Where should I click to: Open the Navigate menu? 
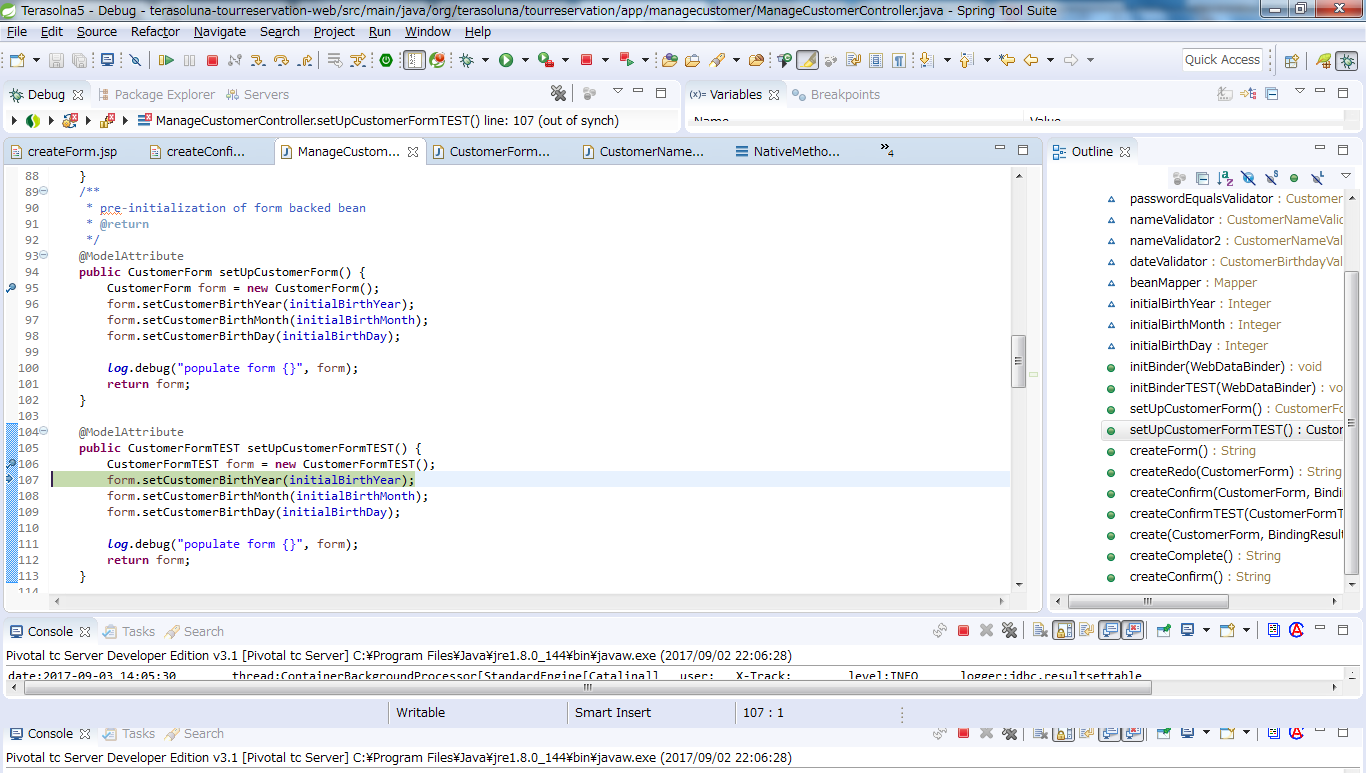click(220, 31)
